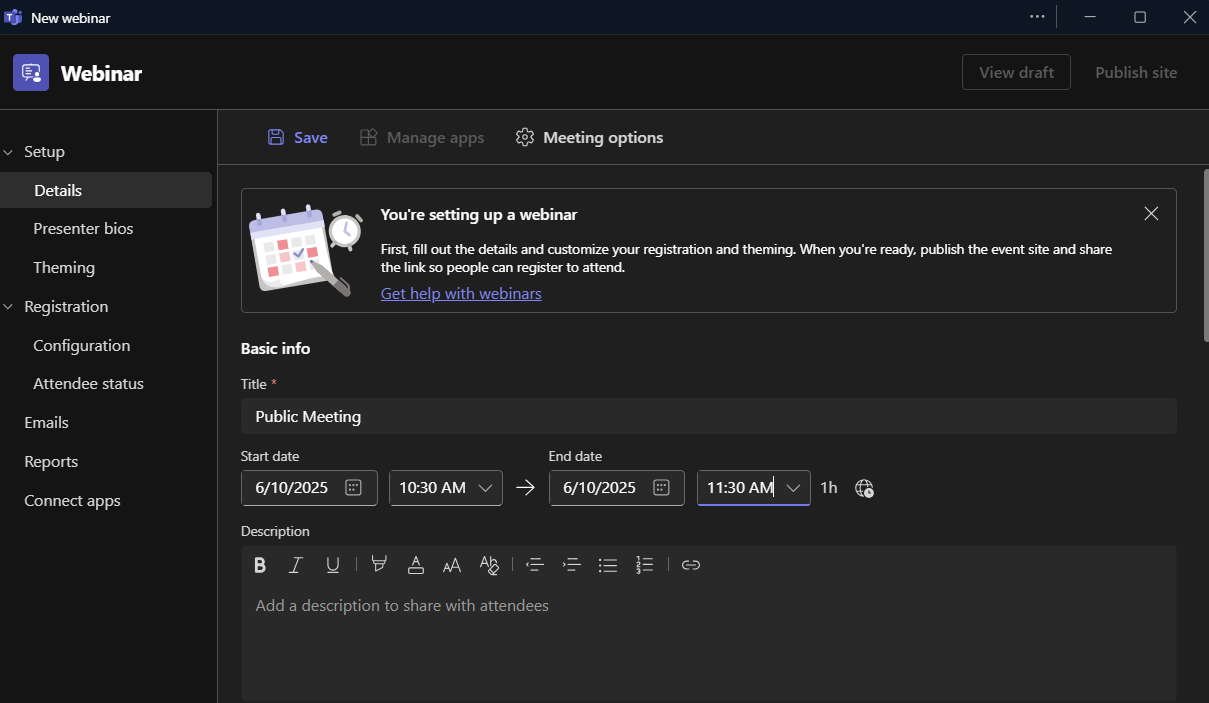Select the font color icon
The image size is (1209, 703).
coord(416,565)
